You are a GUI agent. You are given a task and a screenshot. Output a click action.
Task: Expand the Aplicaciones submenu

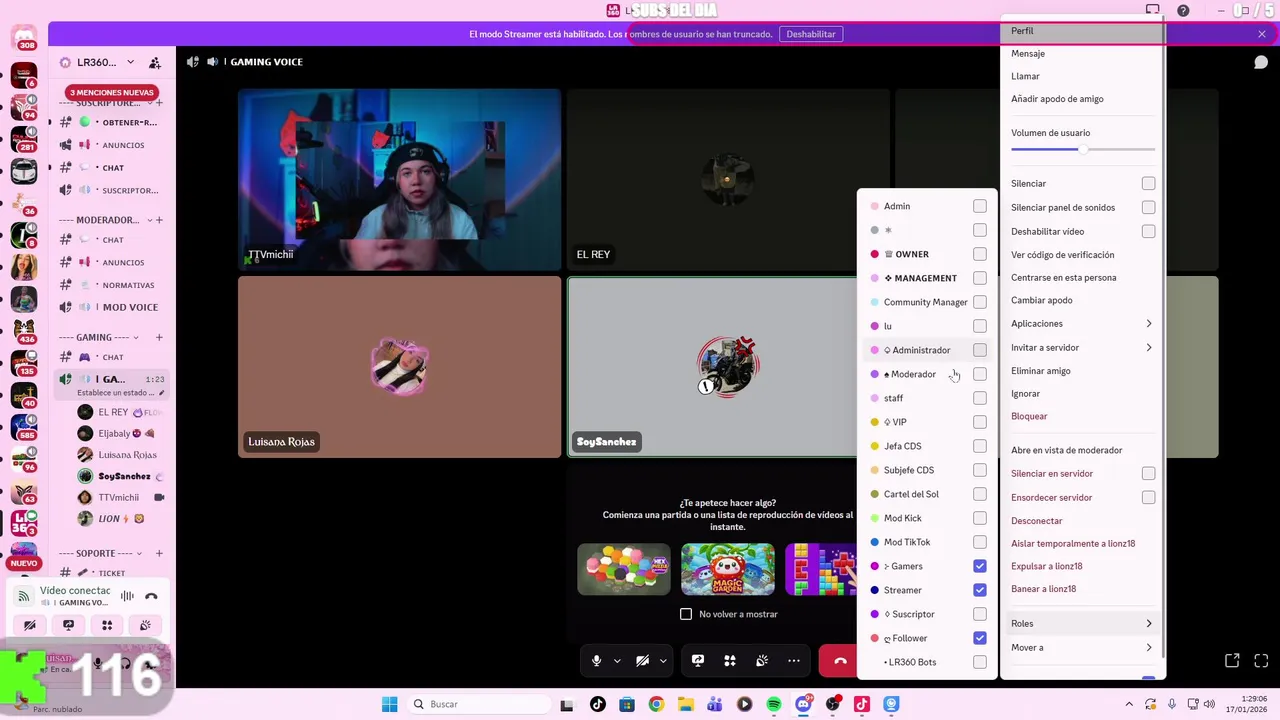coord(1081,323)
